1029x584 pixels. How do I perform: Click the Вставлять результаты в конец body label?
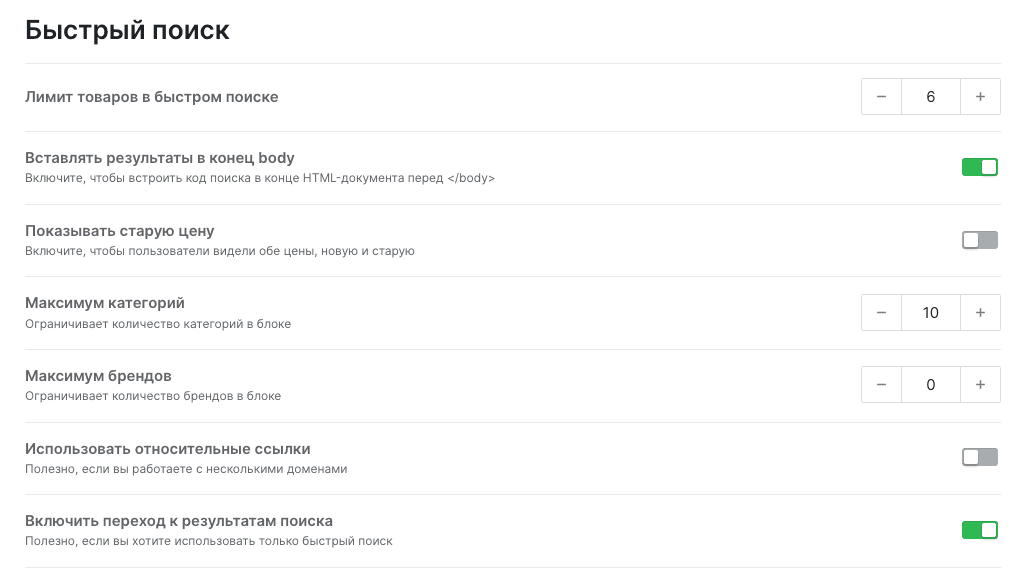point(159,158)
